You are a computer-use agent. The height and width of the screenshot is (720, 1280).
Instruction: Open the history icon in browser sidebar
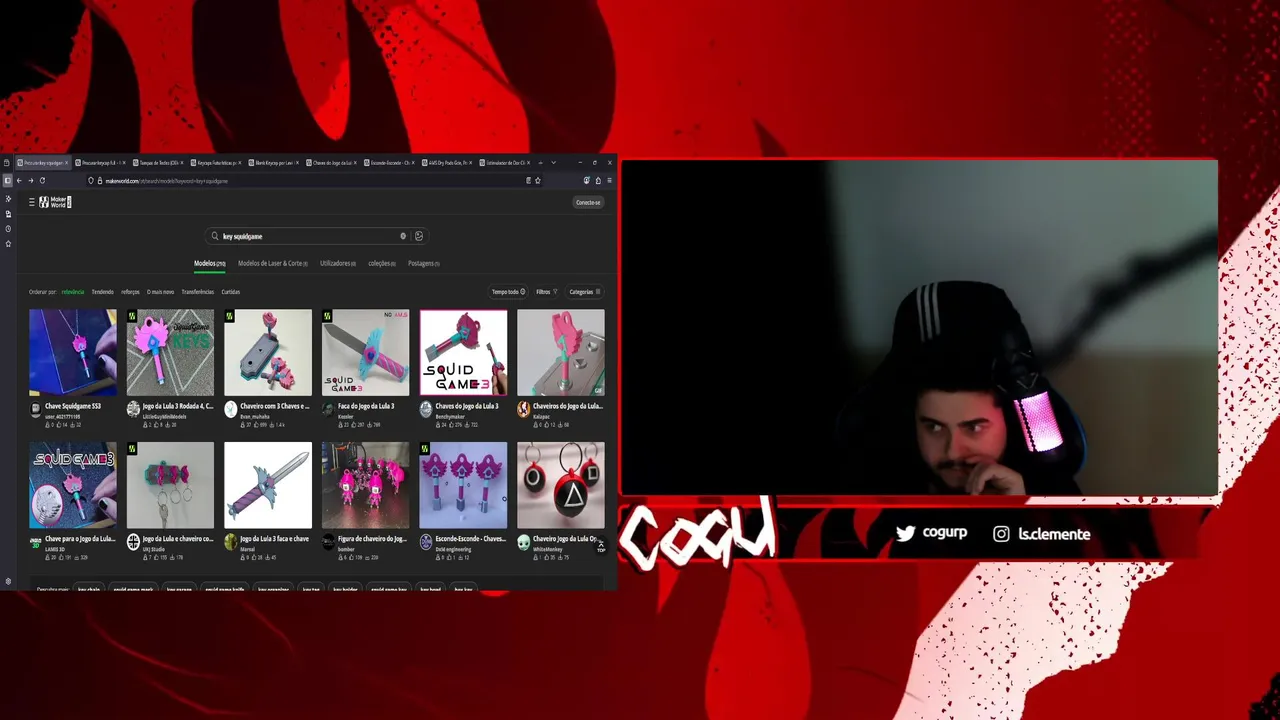tap(8, 229)
